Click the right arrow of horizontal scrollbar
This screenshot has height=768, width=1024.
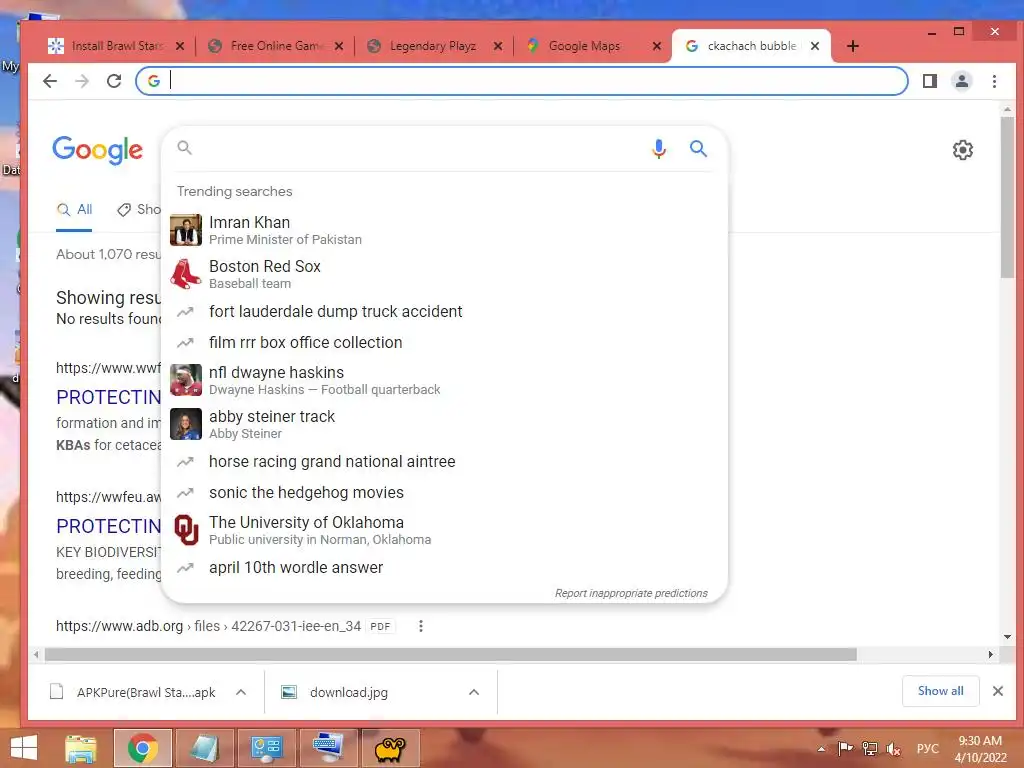[x=991, y=654]
